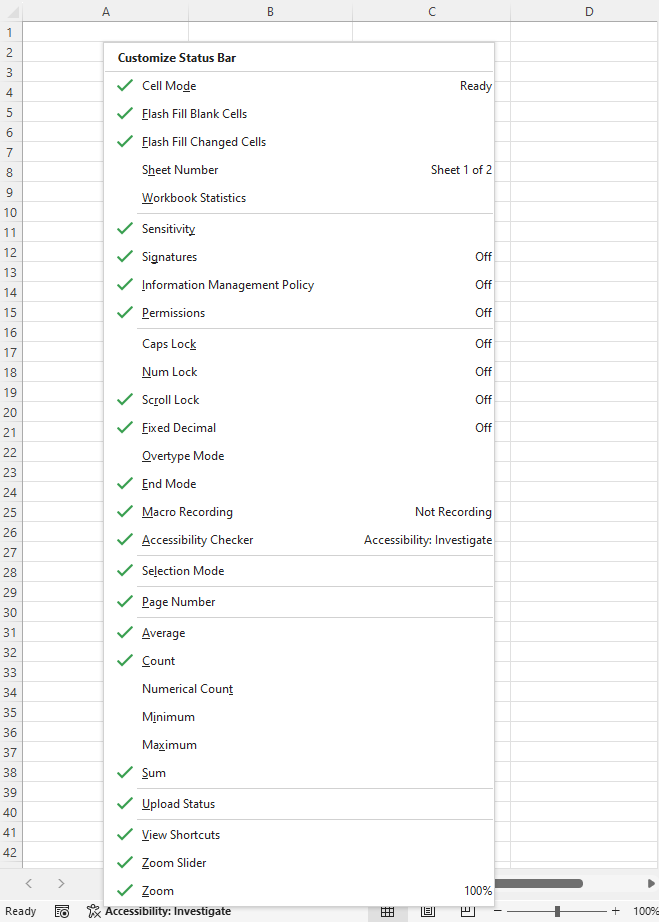659x922 pixels.
Task: Select column D header
Action: tap(589, 11)
